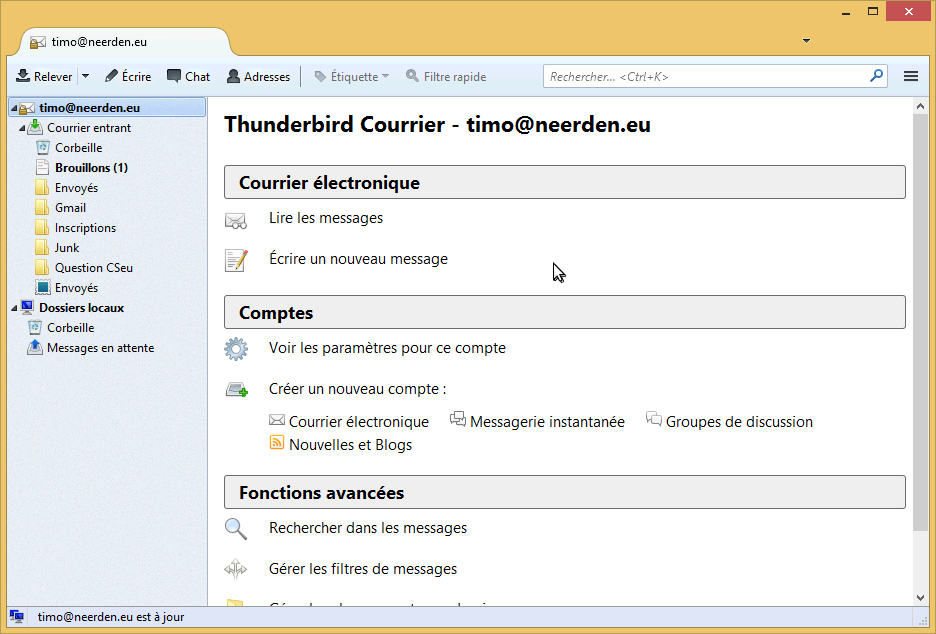Open the Relever dropdown arrow
This screenshot has width=936, height=634.
pyautogui.click(x=85, y=76)
